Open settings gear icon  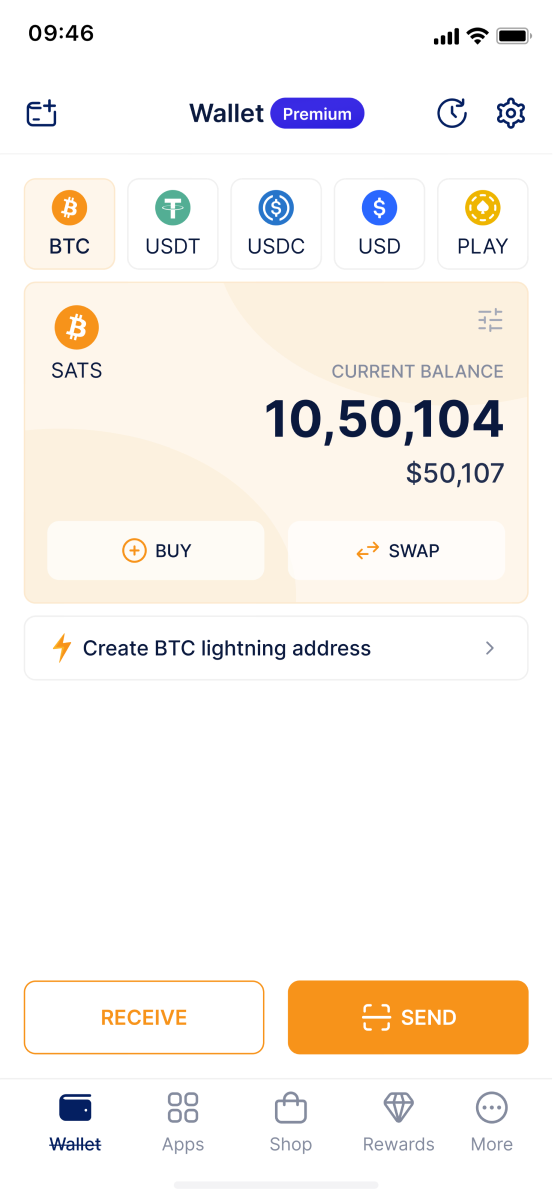point(511,113)
